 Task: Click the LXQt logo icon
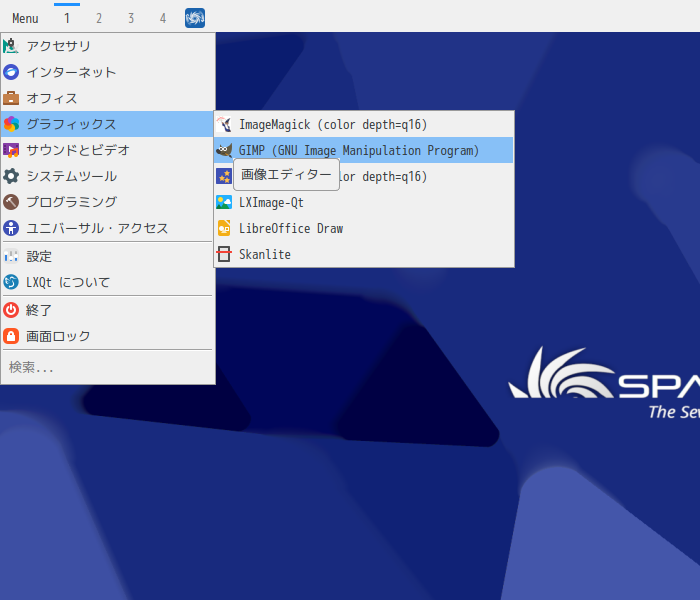tap(11, 282)
